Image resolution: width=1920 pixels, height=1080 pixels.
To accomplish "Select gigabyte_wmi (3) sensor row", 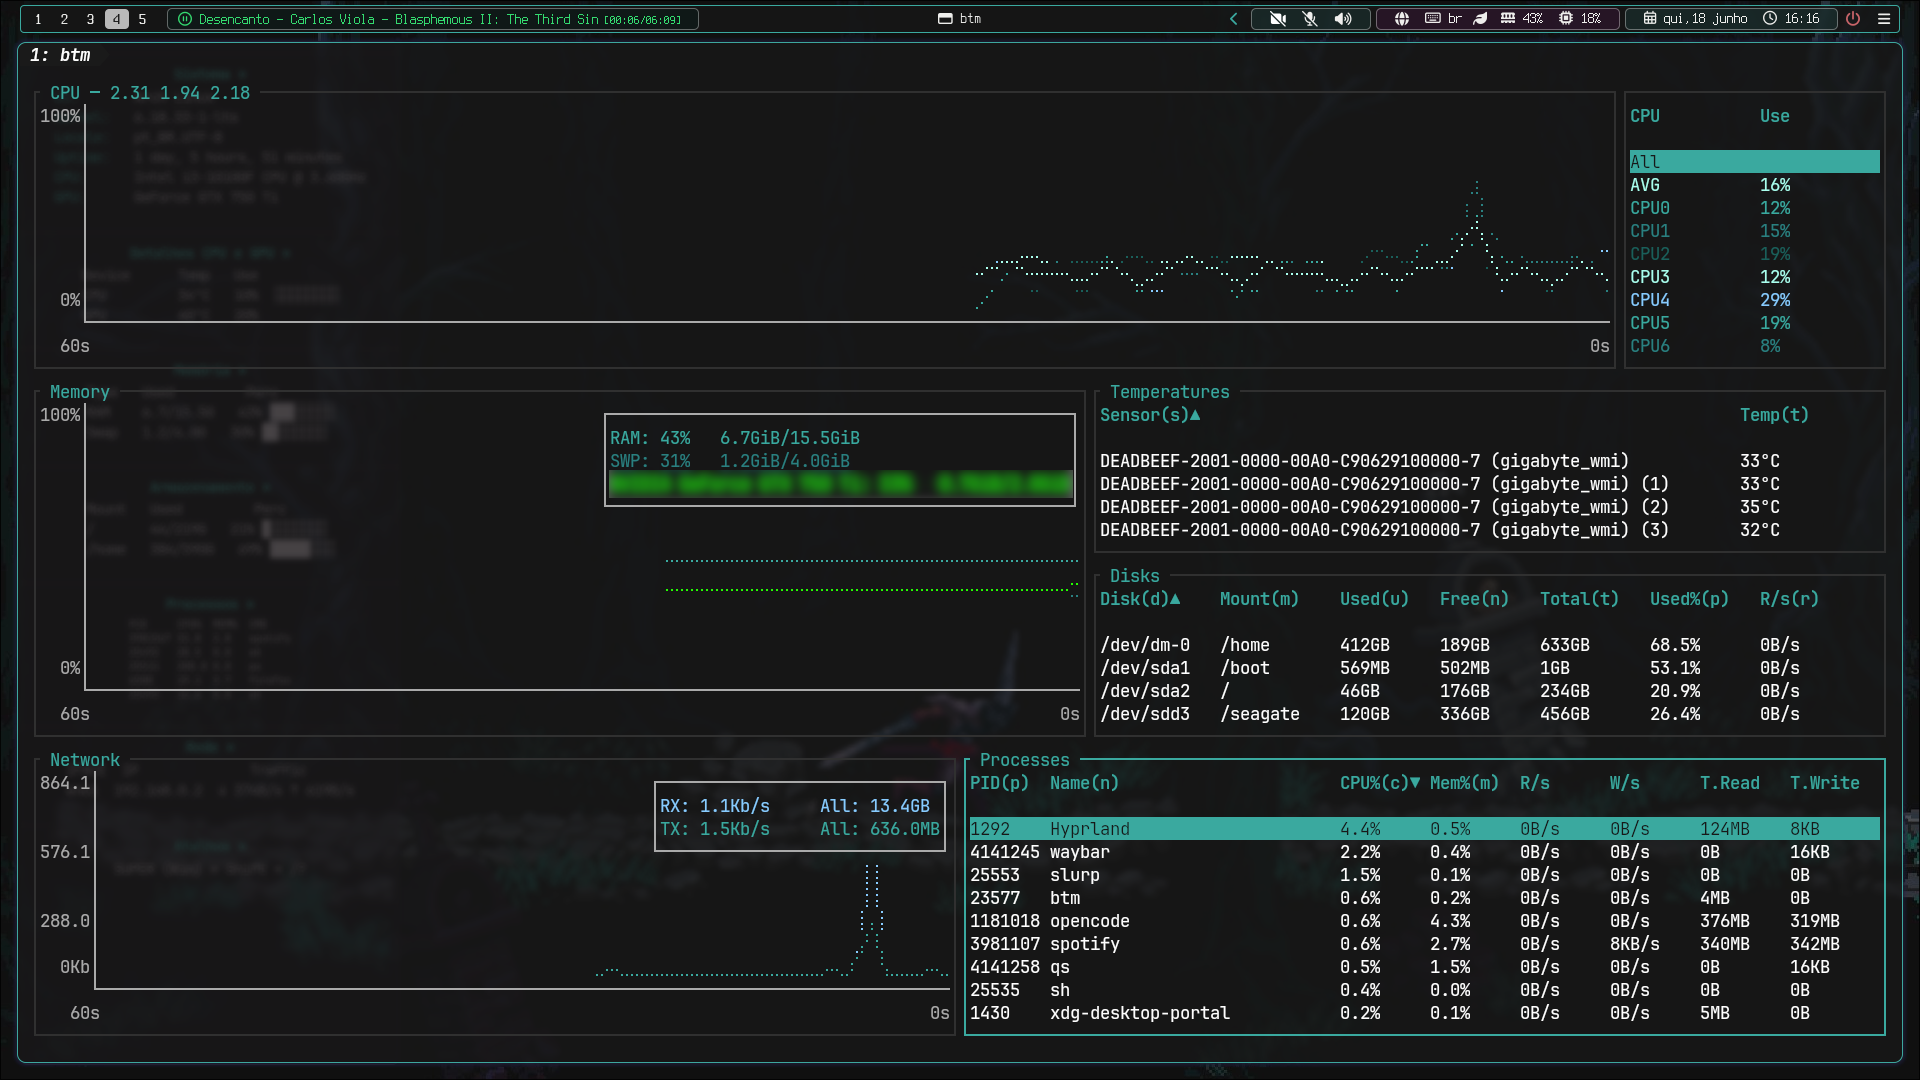I will tap(1489, 530).
